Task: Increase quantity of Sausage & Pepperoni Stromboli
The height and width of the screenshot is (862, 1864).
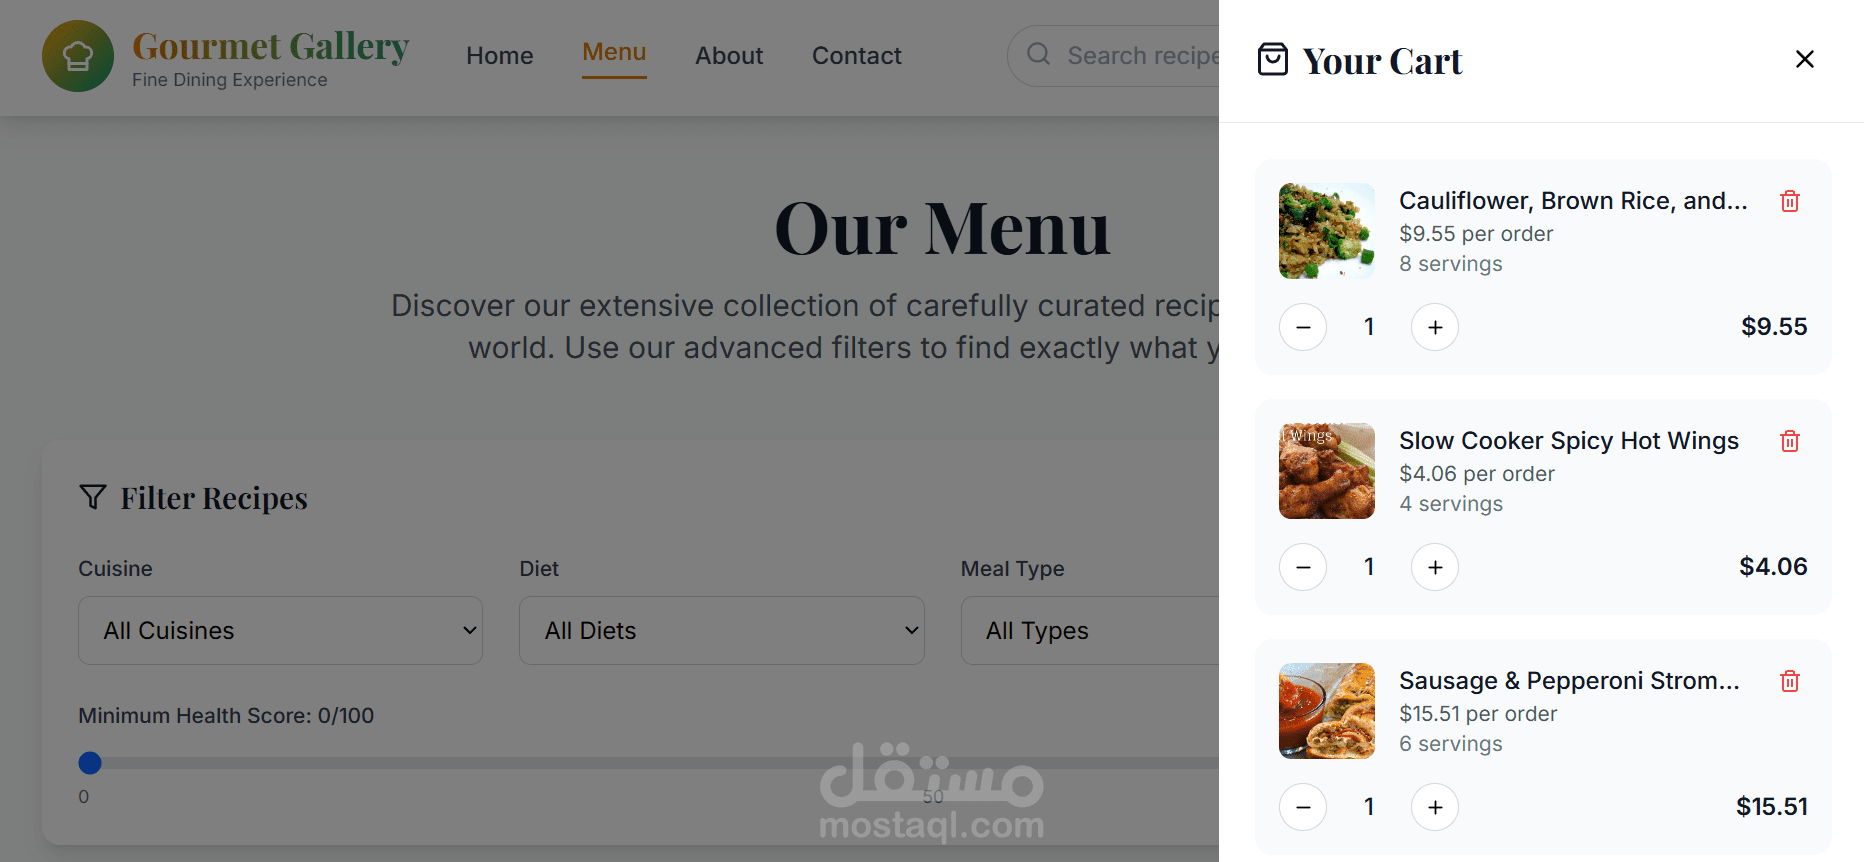Action: pos(1435,807)
